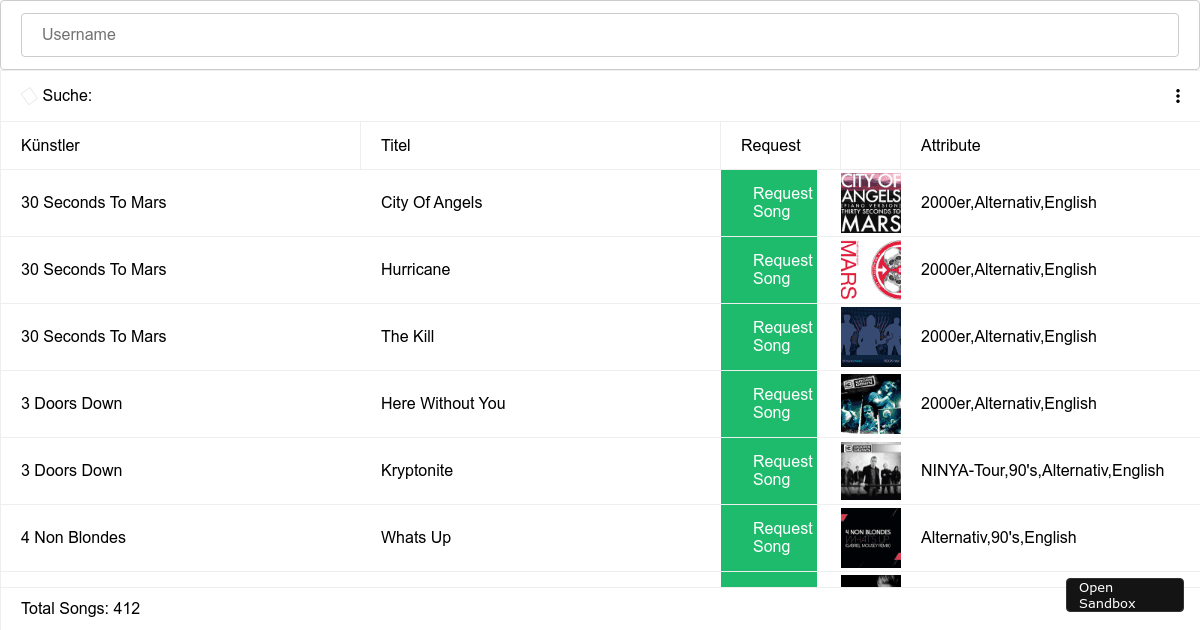The width and height of the screenshot is (1200, 630).
Task: Click the Username input field
Action: 600,34
